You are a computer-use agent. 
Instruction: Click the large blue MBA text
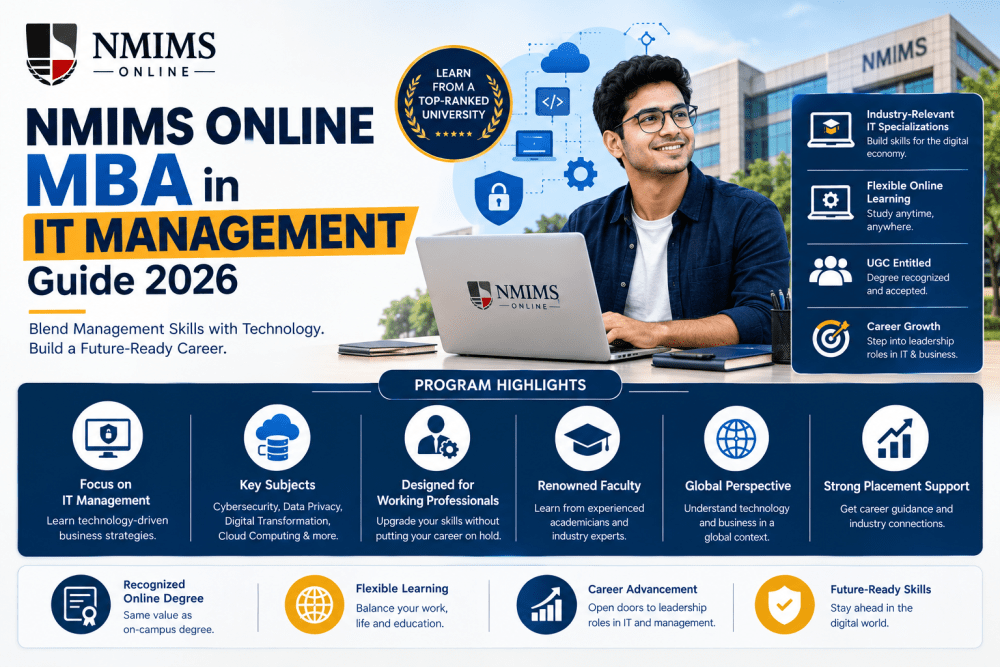(109, 180)
